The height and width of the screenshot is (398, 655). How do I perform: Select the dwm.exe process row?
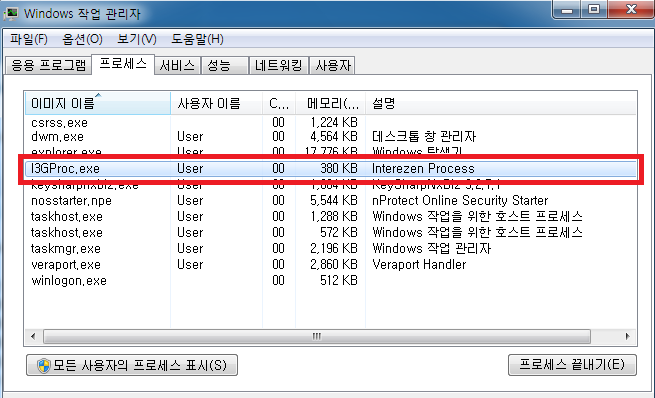330,137
